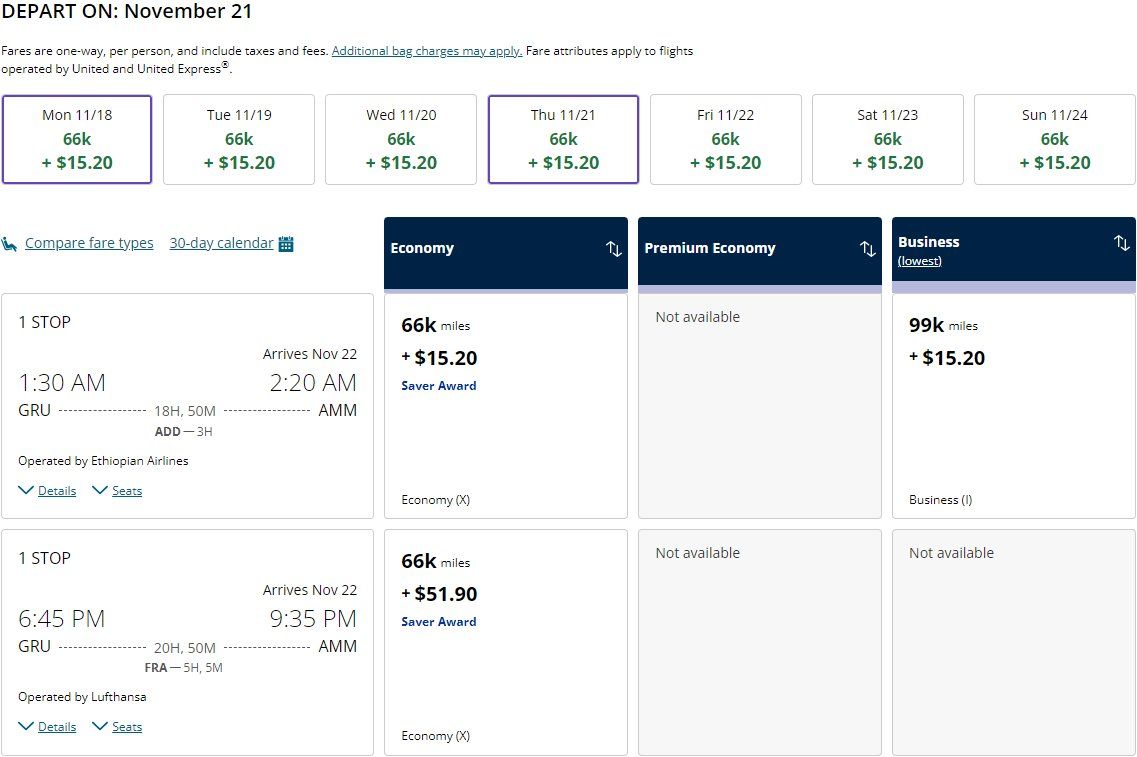Open the Additional bag charges may apply link

[x=427, y=51]
